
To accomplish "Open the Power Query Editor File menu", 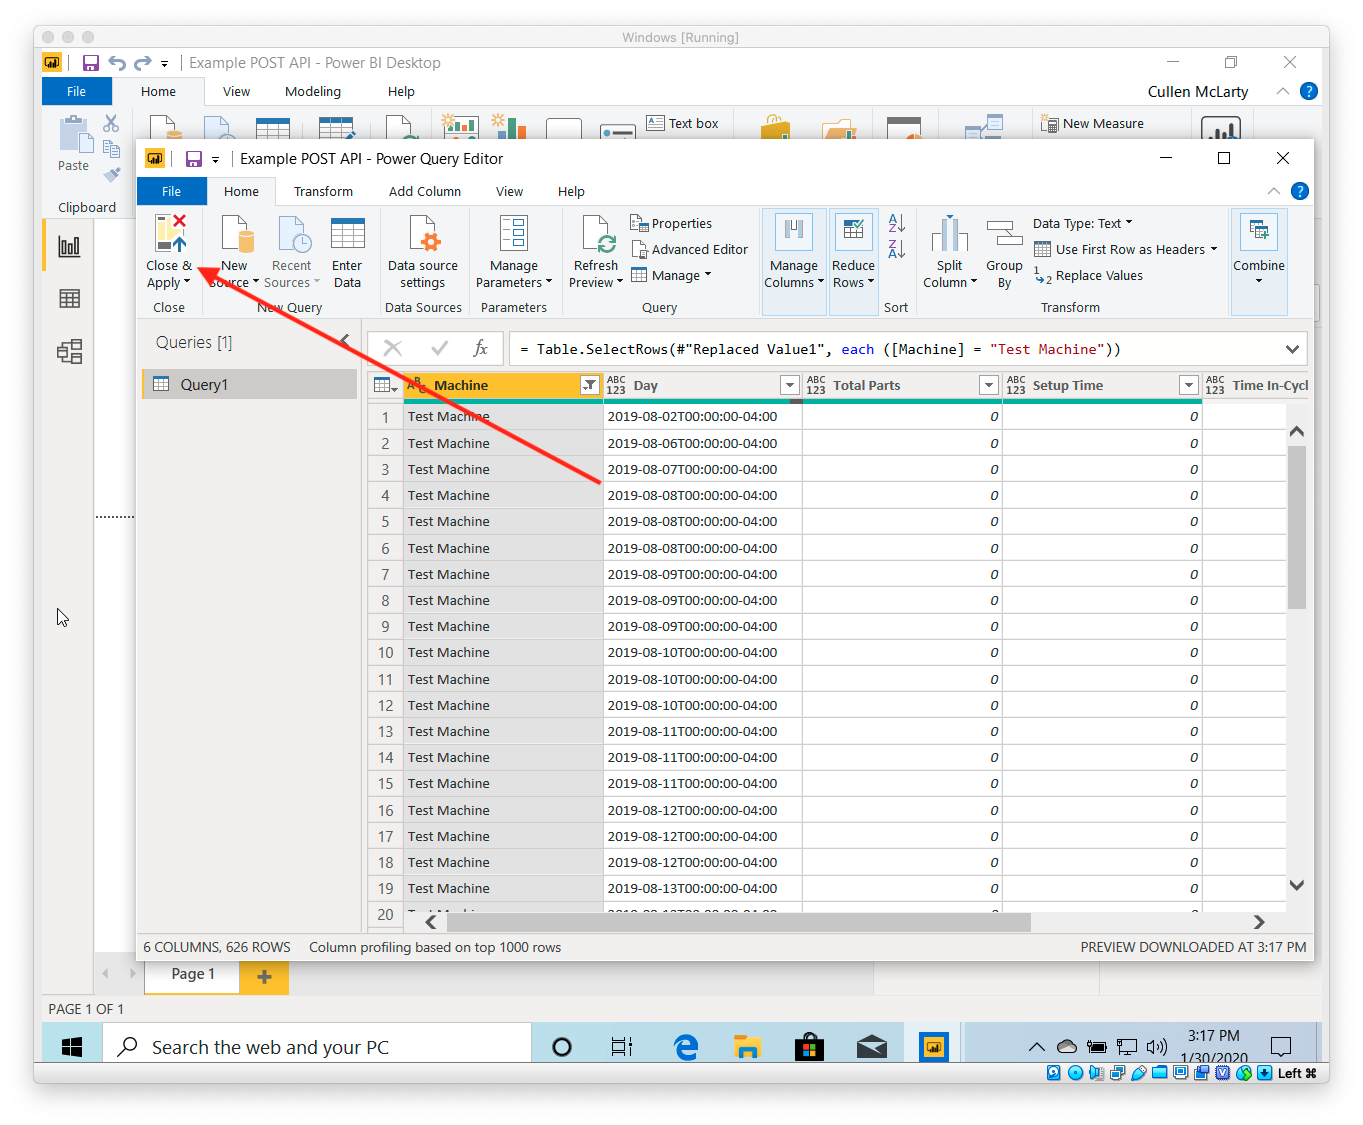I will 171,191.
